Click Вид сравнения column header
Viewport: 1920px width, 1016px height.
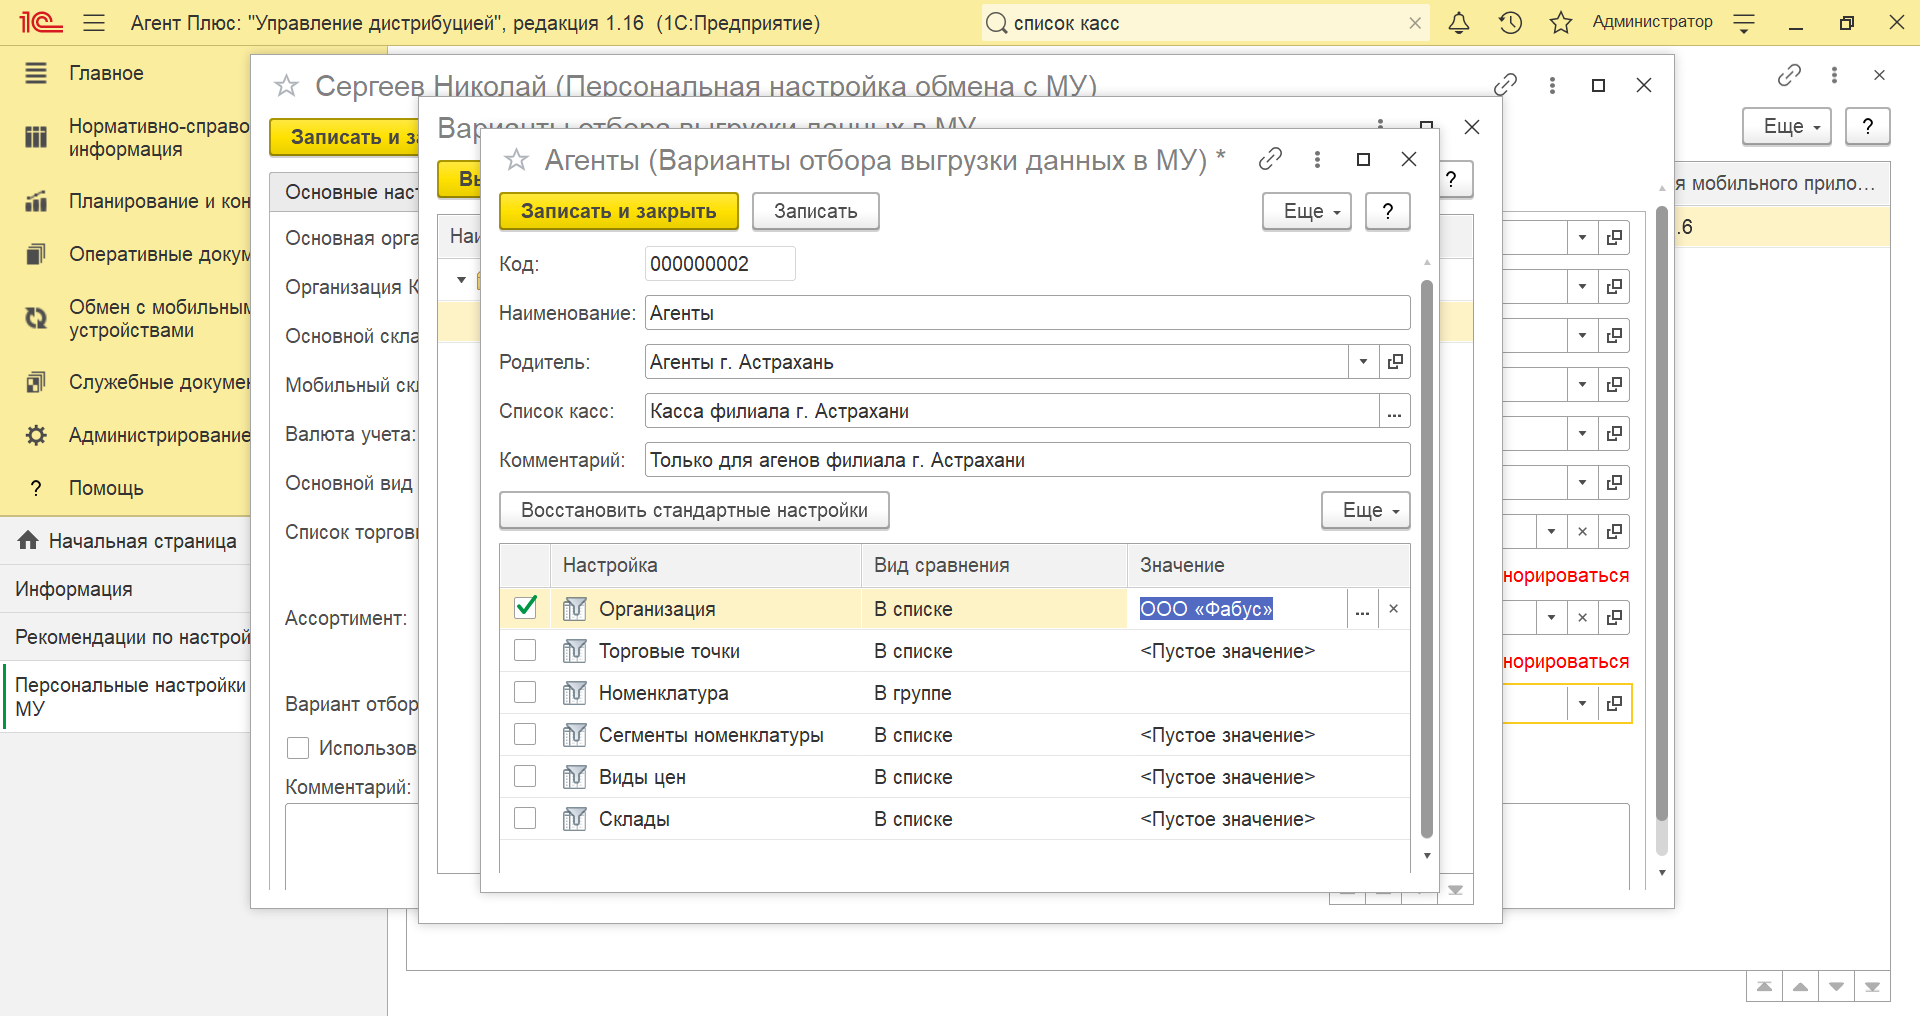coord(994,565)
